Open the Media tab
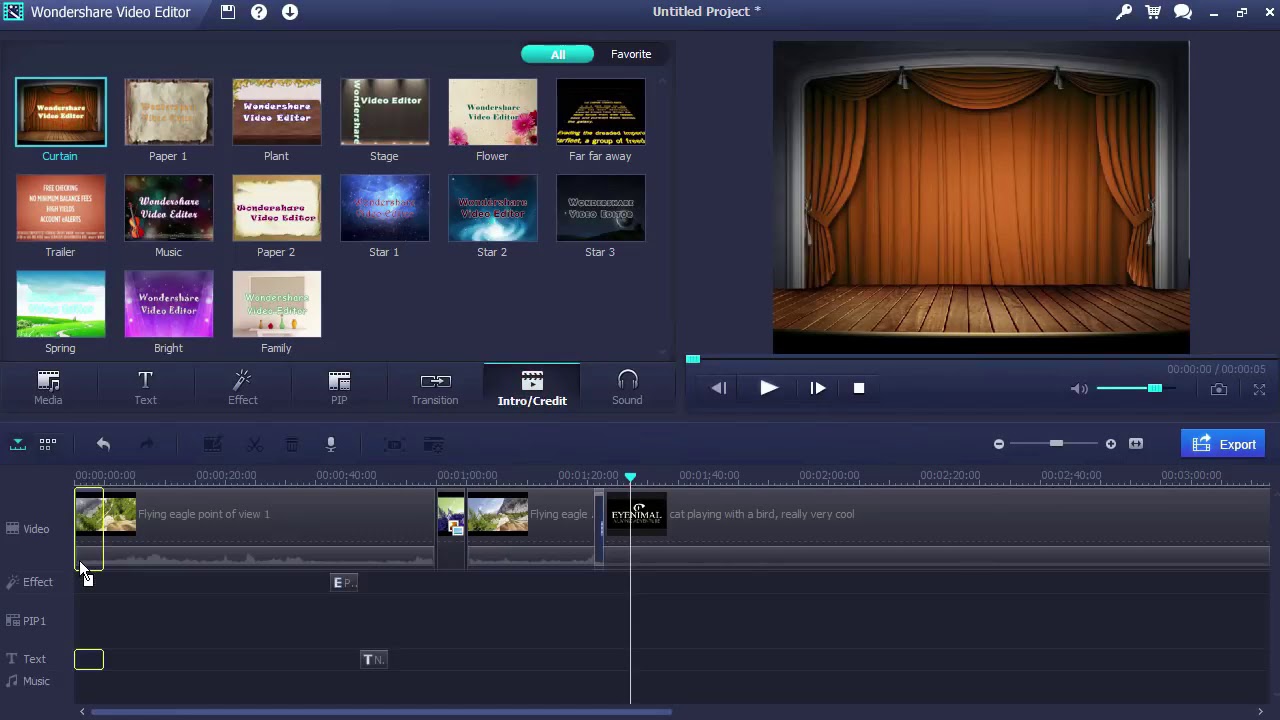This screenshot has width=1280, height=720. coord(48,387)
